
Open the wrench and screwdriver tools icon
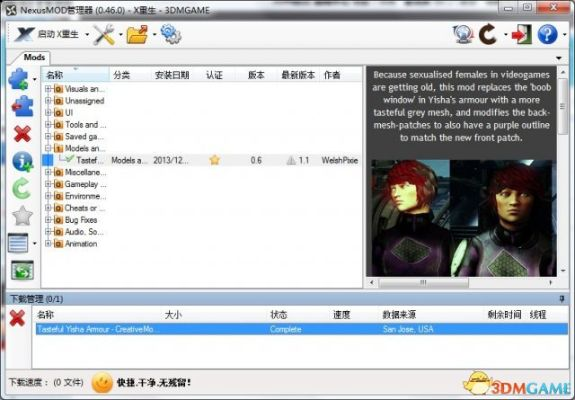coord(104,34)
